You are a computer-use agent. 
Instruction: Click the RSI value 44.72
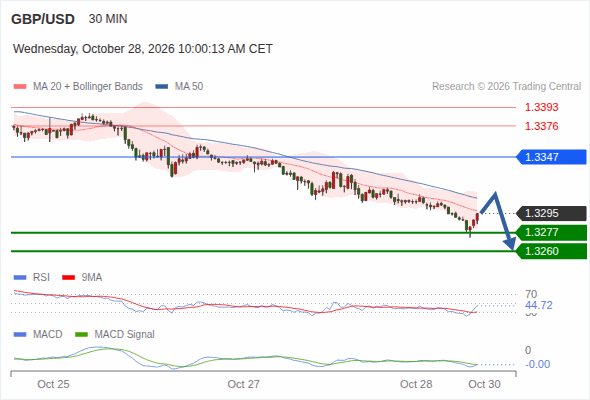point(539,305)
